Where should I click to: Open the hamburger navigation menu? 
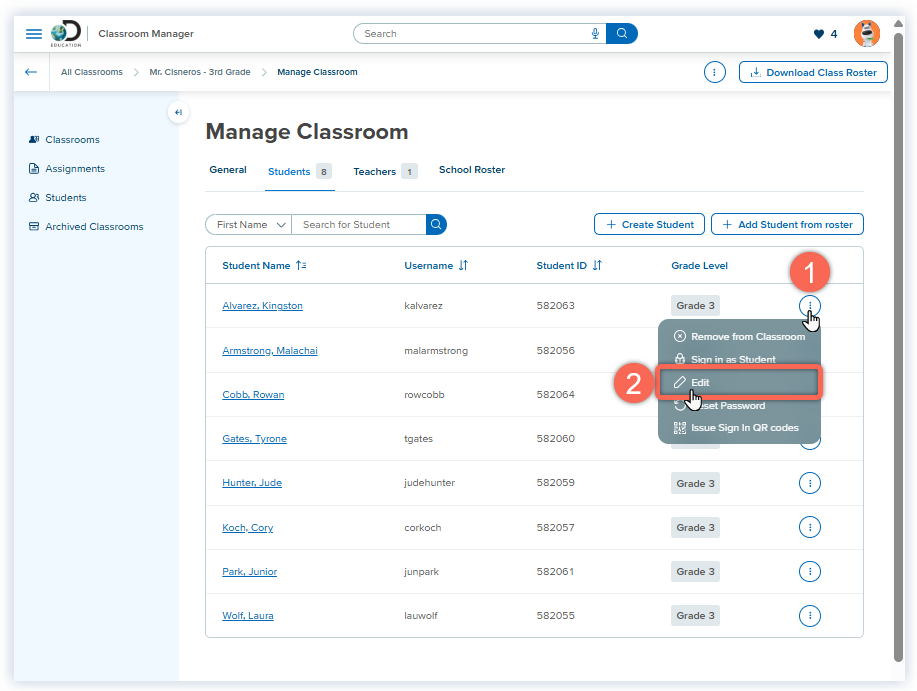point(33,33)
